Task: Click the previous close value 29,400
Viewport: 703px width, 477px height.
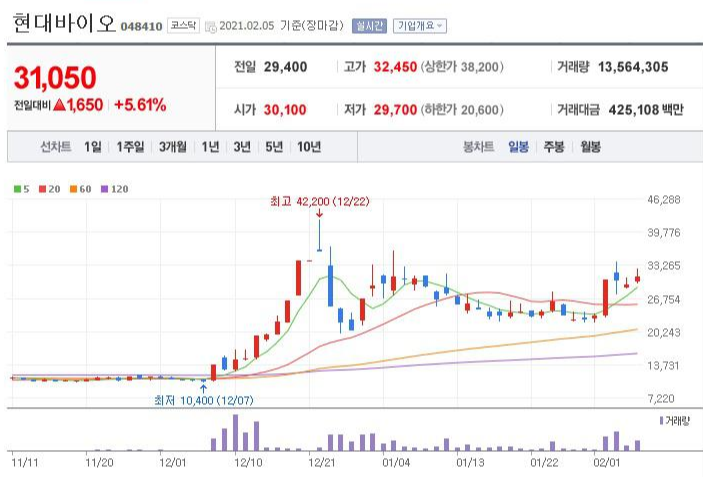Action: click(285, 67)
